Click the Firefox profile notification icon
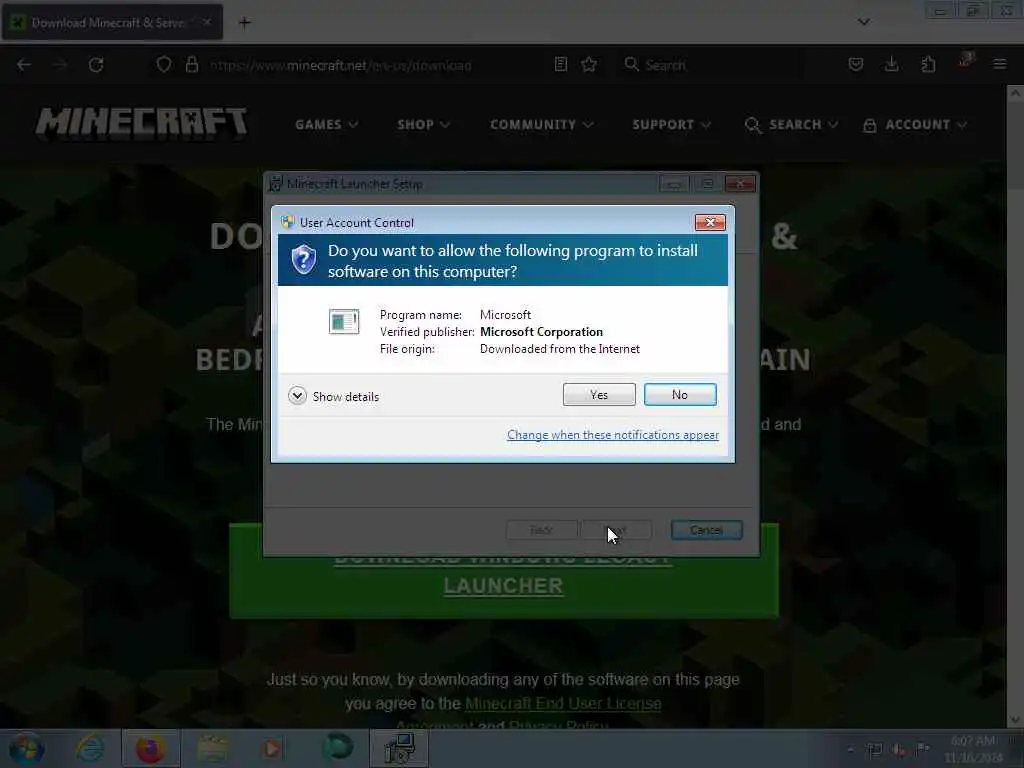 (x=965, y=61)
